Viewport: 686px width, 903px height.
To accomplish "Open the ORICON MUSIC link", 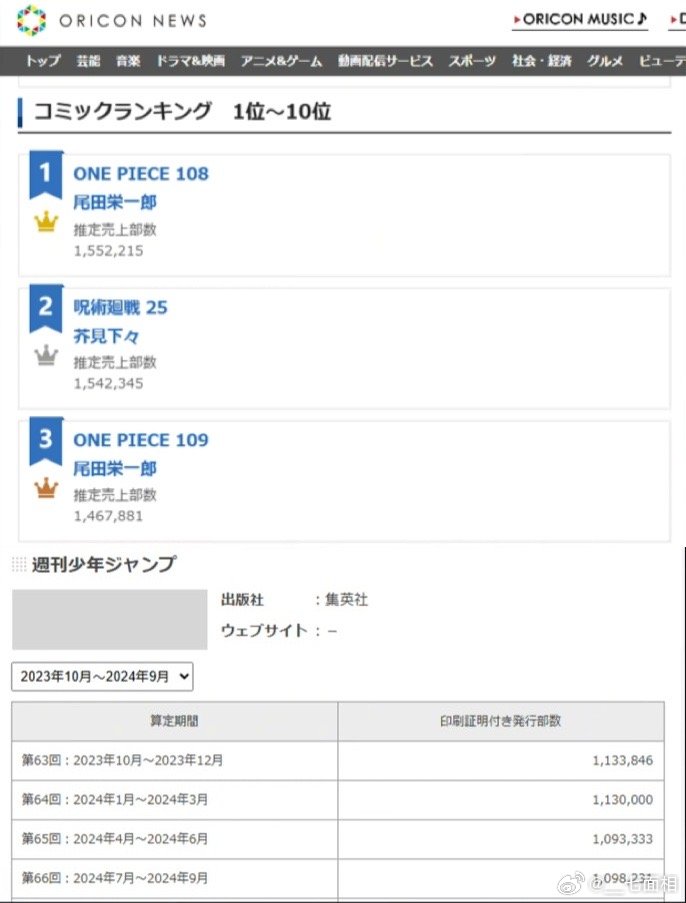I will [x=580, y=20].
